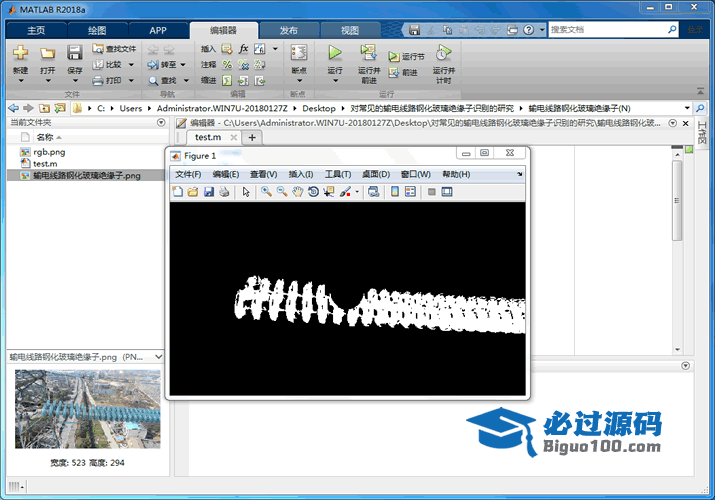Click the 运行节 (Run Section) button
Image resolution: width=715 pixels, height=500 pixels.
pos(406,57)
